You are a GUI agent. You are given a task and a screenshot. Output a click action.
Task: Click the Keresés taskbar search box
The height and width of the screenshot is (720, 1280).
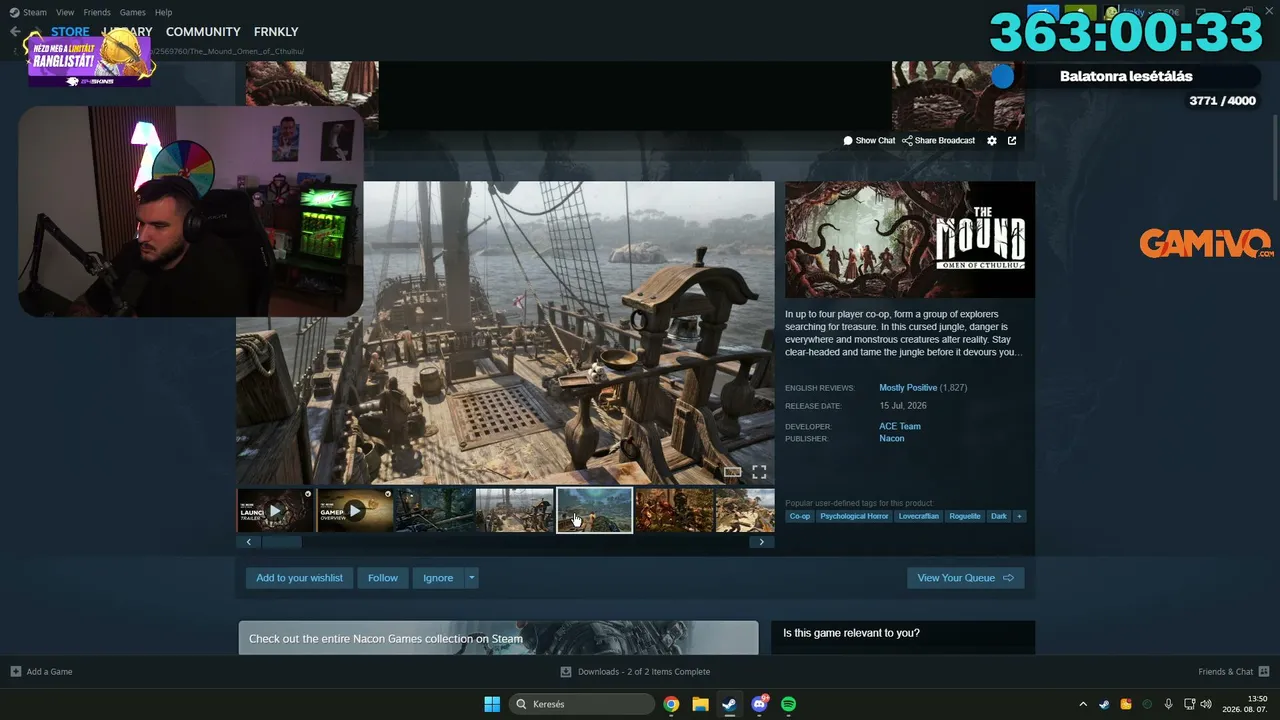coord(583,704)
